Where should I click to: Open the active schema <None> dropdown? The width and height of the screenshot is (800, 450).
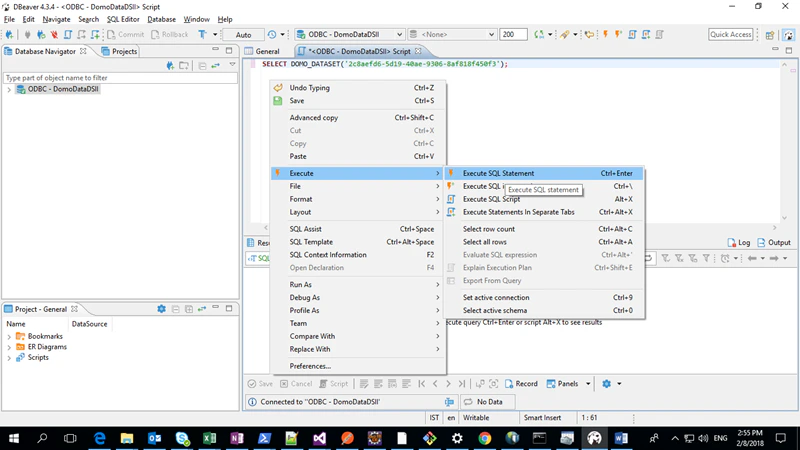tap(452, 35)
